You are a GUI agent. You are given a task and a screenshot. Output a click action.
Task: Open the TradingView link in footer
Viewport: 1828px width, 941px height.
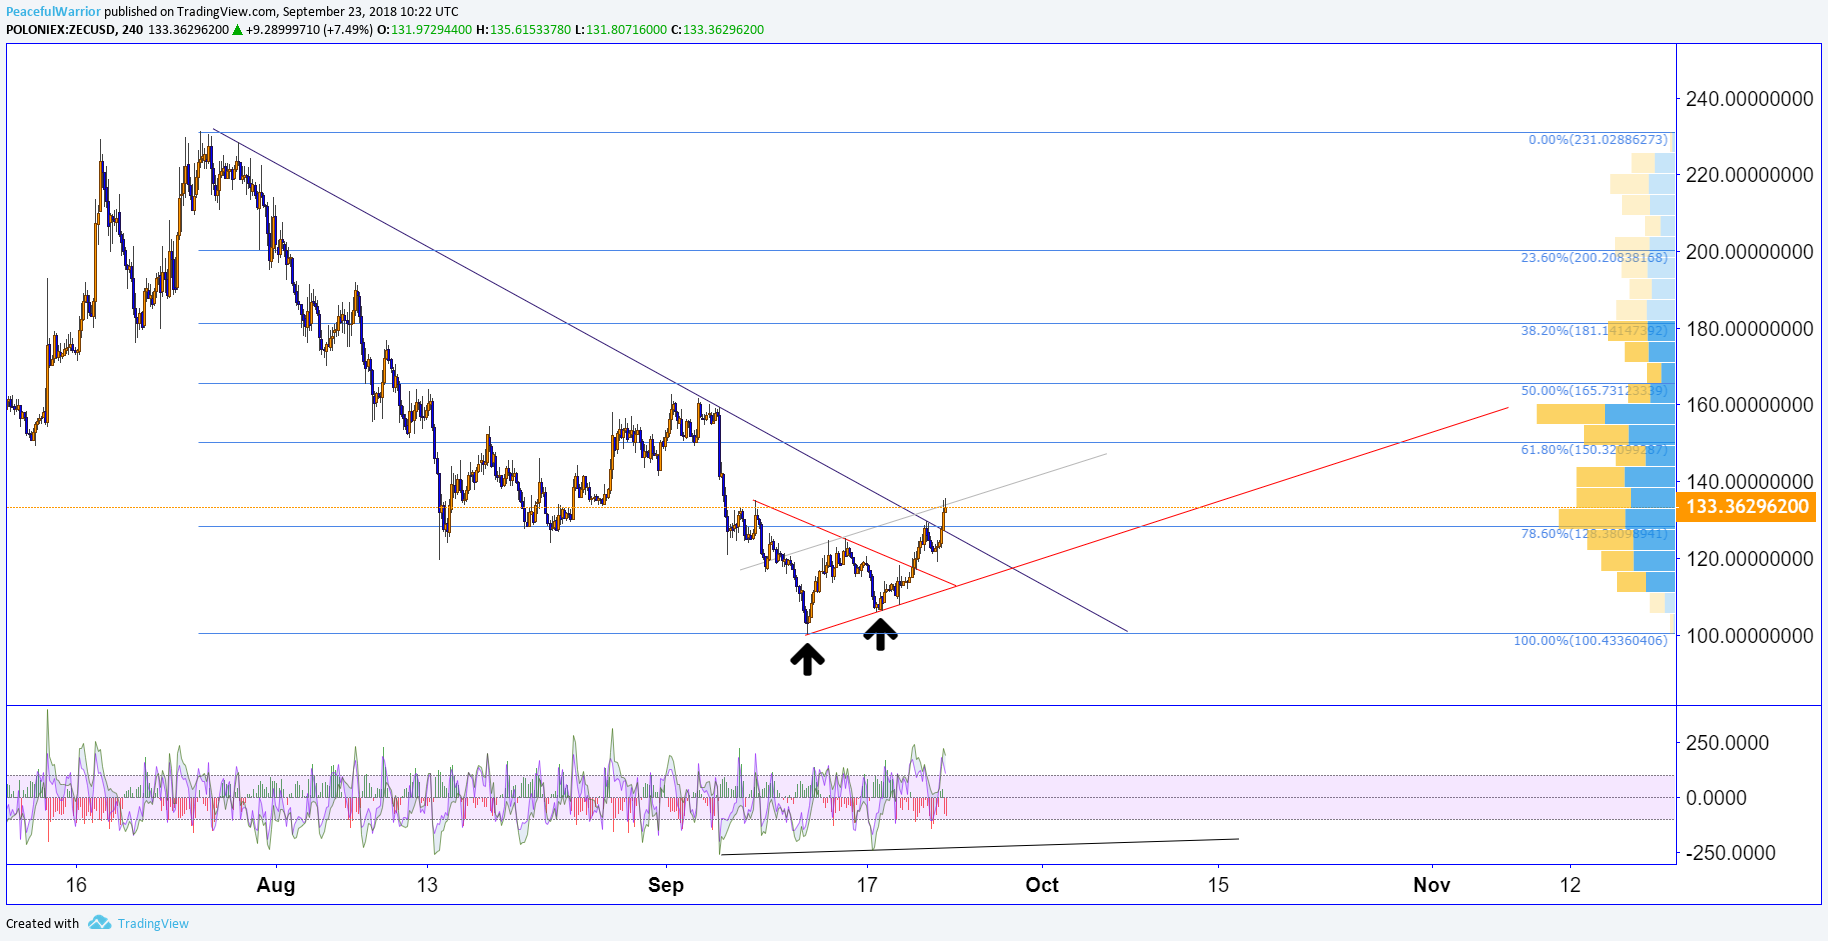point(153,923)
